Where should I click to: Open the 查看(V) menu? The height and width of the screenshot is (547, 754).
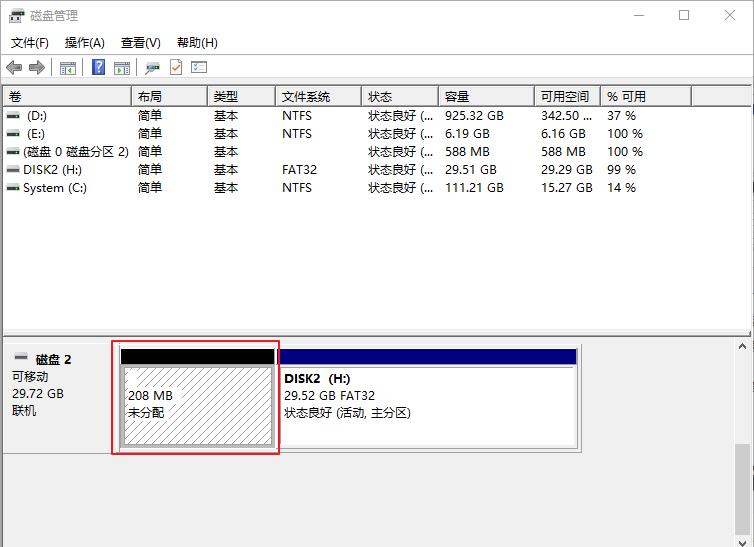click(x=140, y=43)
